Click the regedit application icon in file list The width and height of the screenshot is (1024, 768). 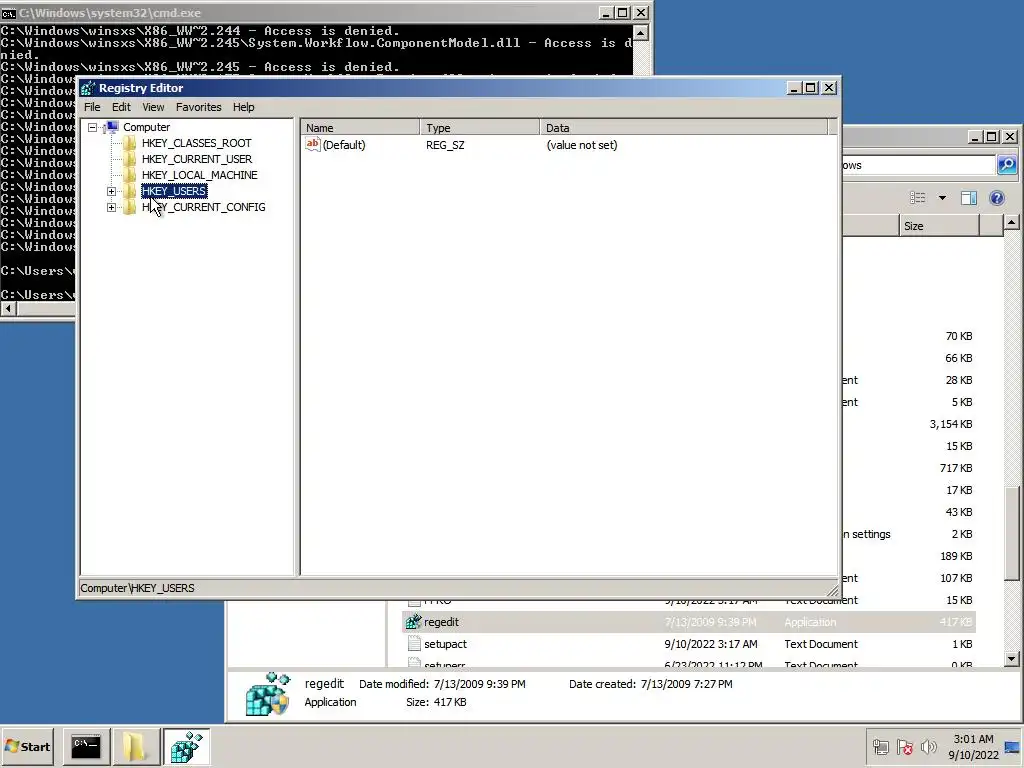413,622
